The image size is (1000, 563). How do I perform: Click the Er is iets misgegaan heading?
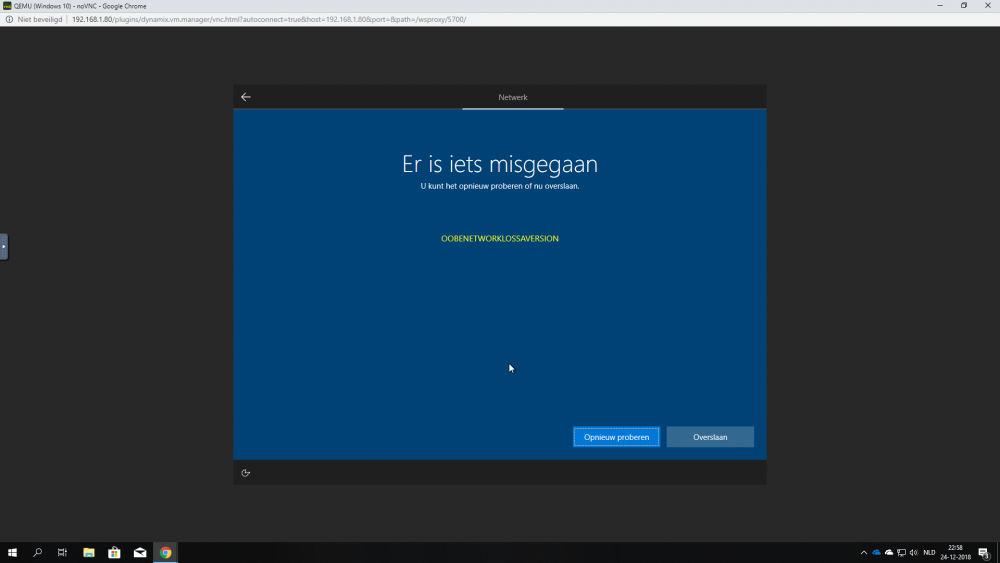[x=500, y=164]
